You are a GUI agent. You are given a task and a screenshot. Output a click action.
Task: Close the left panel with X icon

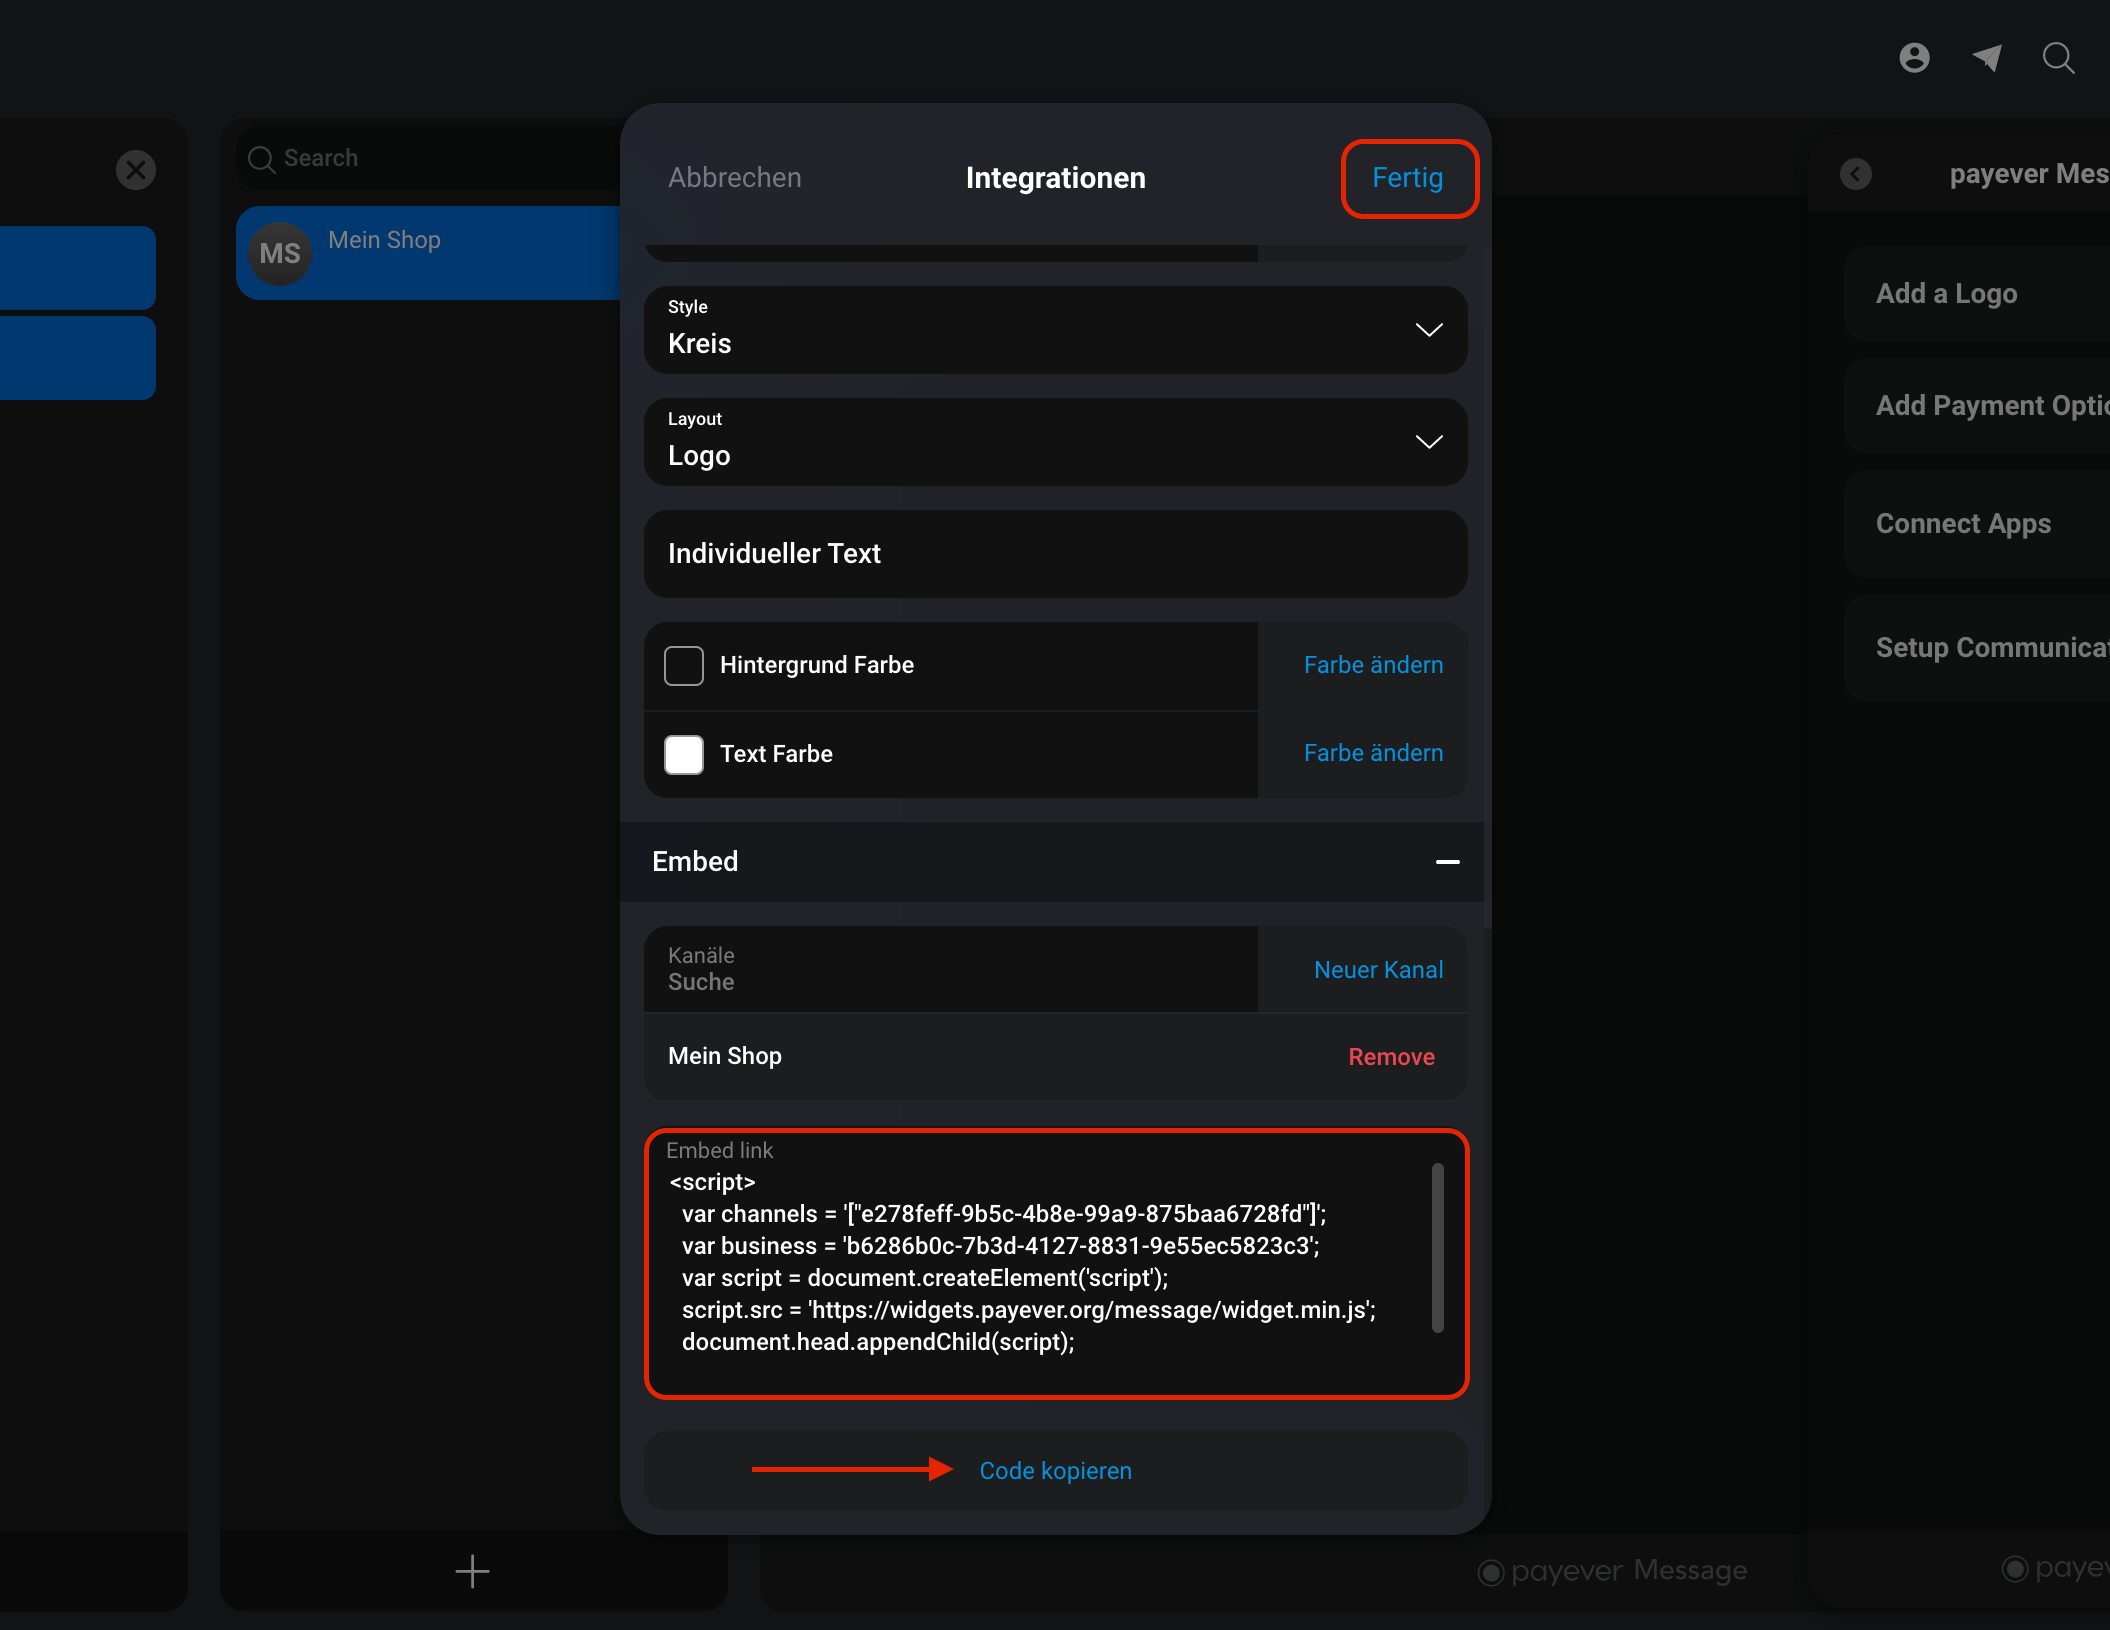pyautogui.click(x=136, y=170)
